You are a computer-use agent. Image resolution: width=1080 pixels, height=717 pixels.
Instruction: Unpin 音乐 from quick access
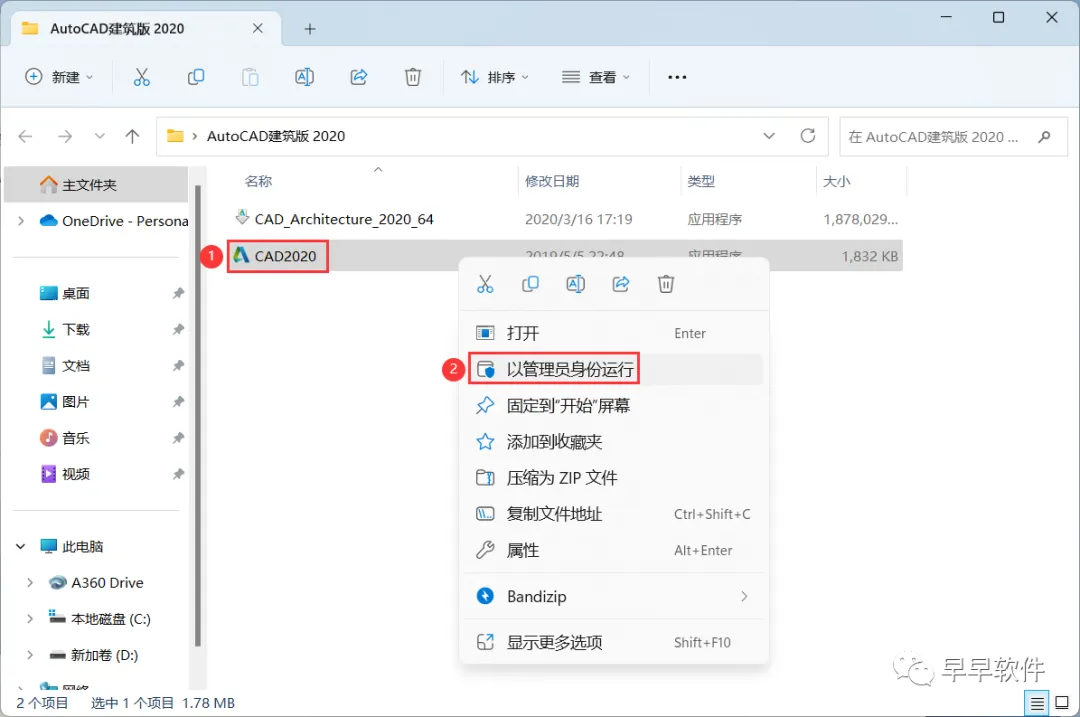click(x=178, y=438)
